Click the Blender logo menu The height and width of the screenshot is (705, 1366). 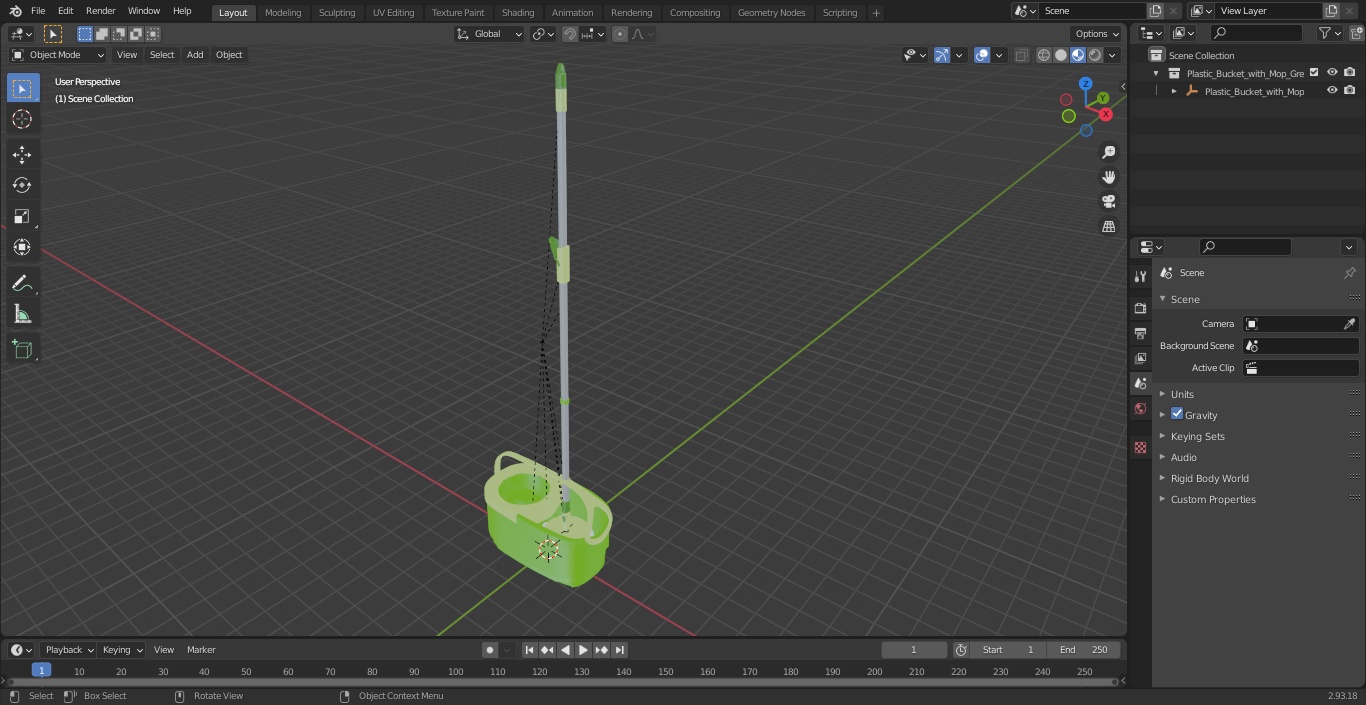pyautogui.click(x=15, y=11)
